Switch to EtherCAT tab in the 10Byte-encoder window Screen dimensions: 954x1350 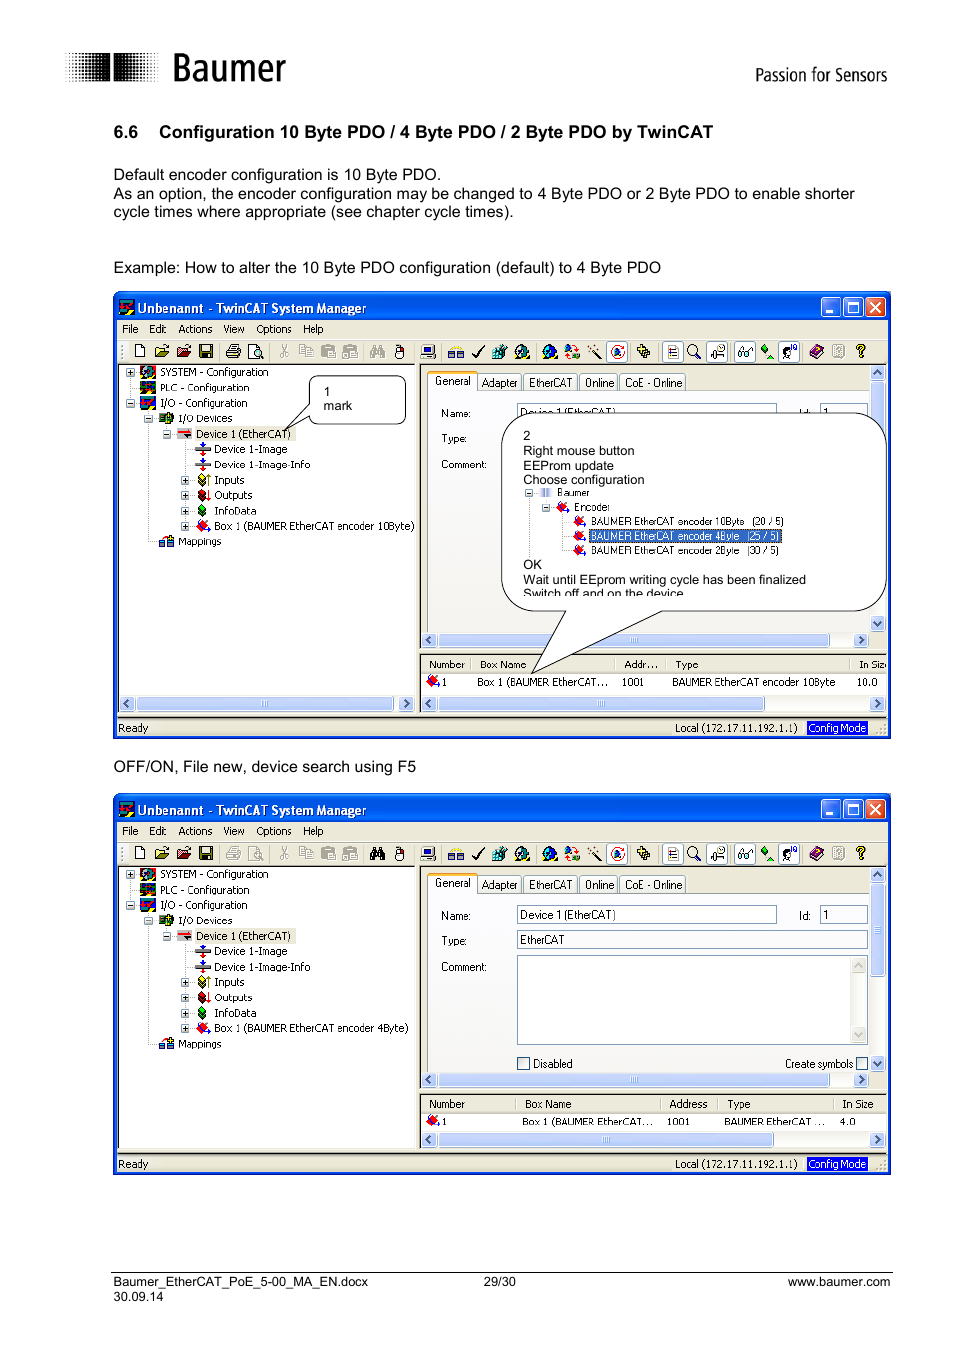pyautogui.click(x=551, y=383)
